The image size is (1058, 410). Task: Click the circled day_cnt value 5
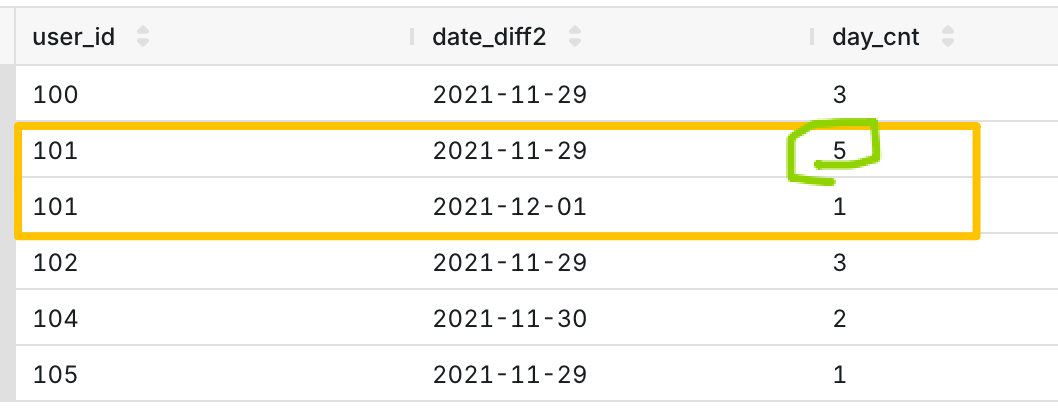(839, 152)
